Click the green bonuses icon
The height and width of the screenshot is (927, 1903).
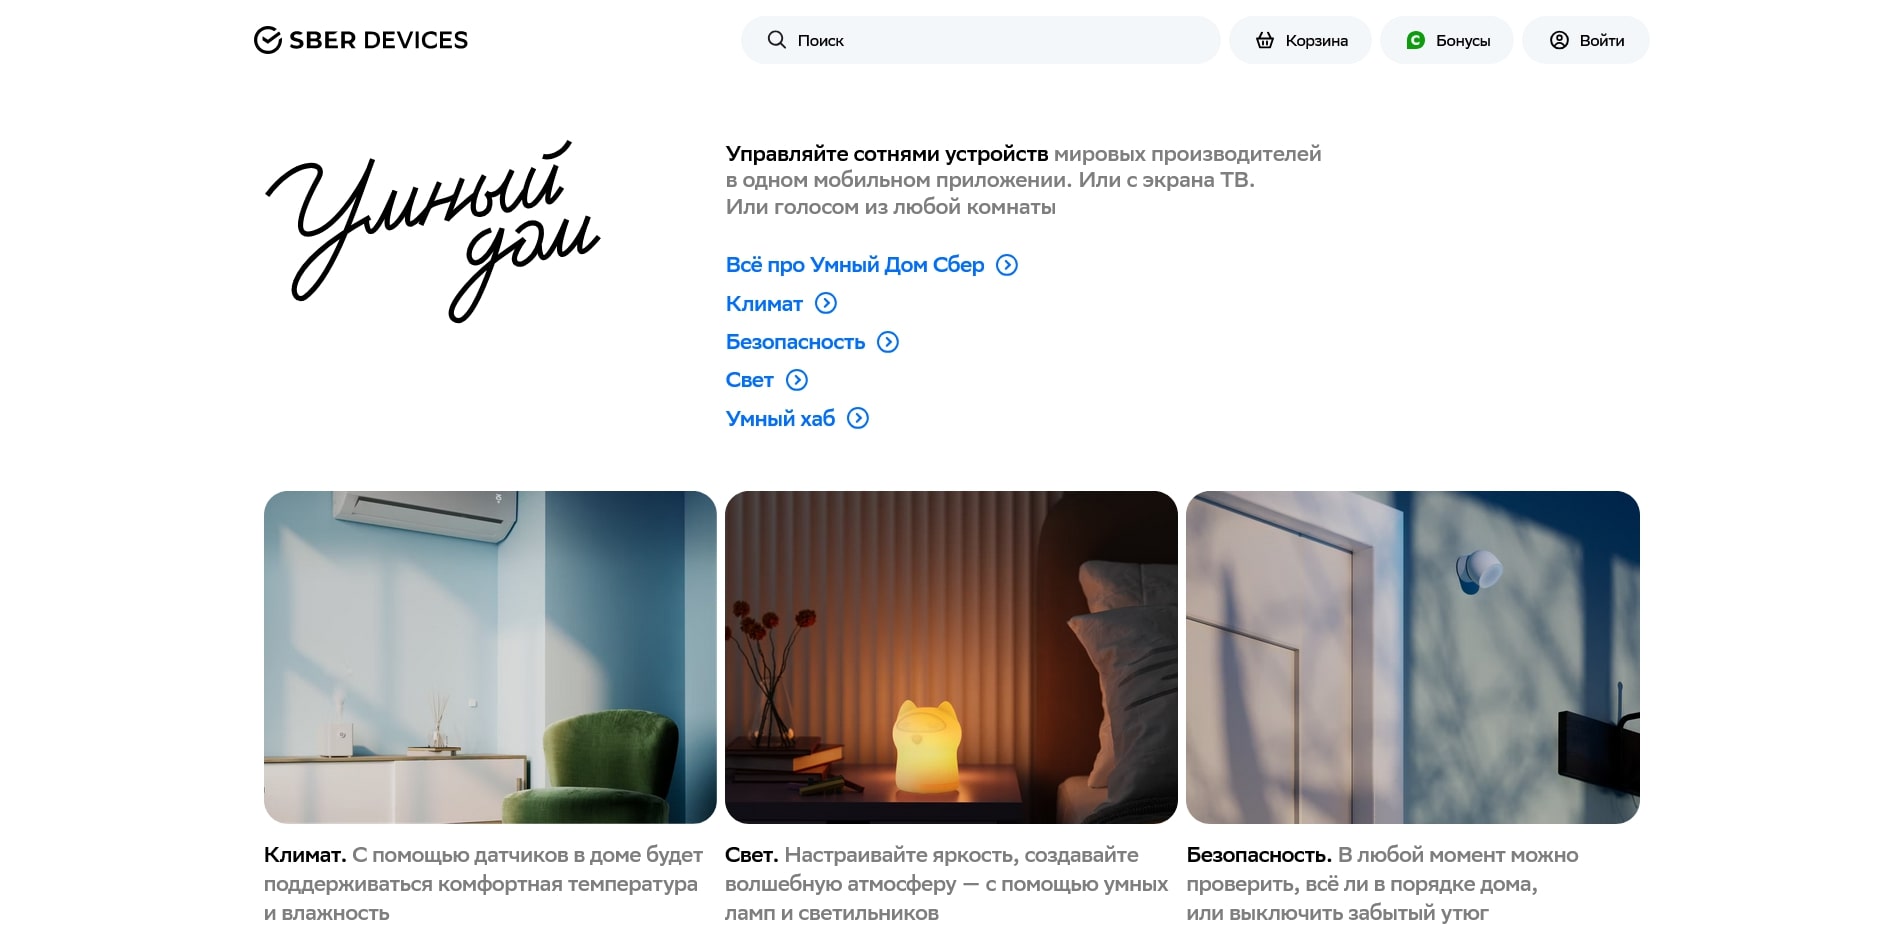[x=1415, y=40]
